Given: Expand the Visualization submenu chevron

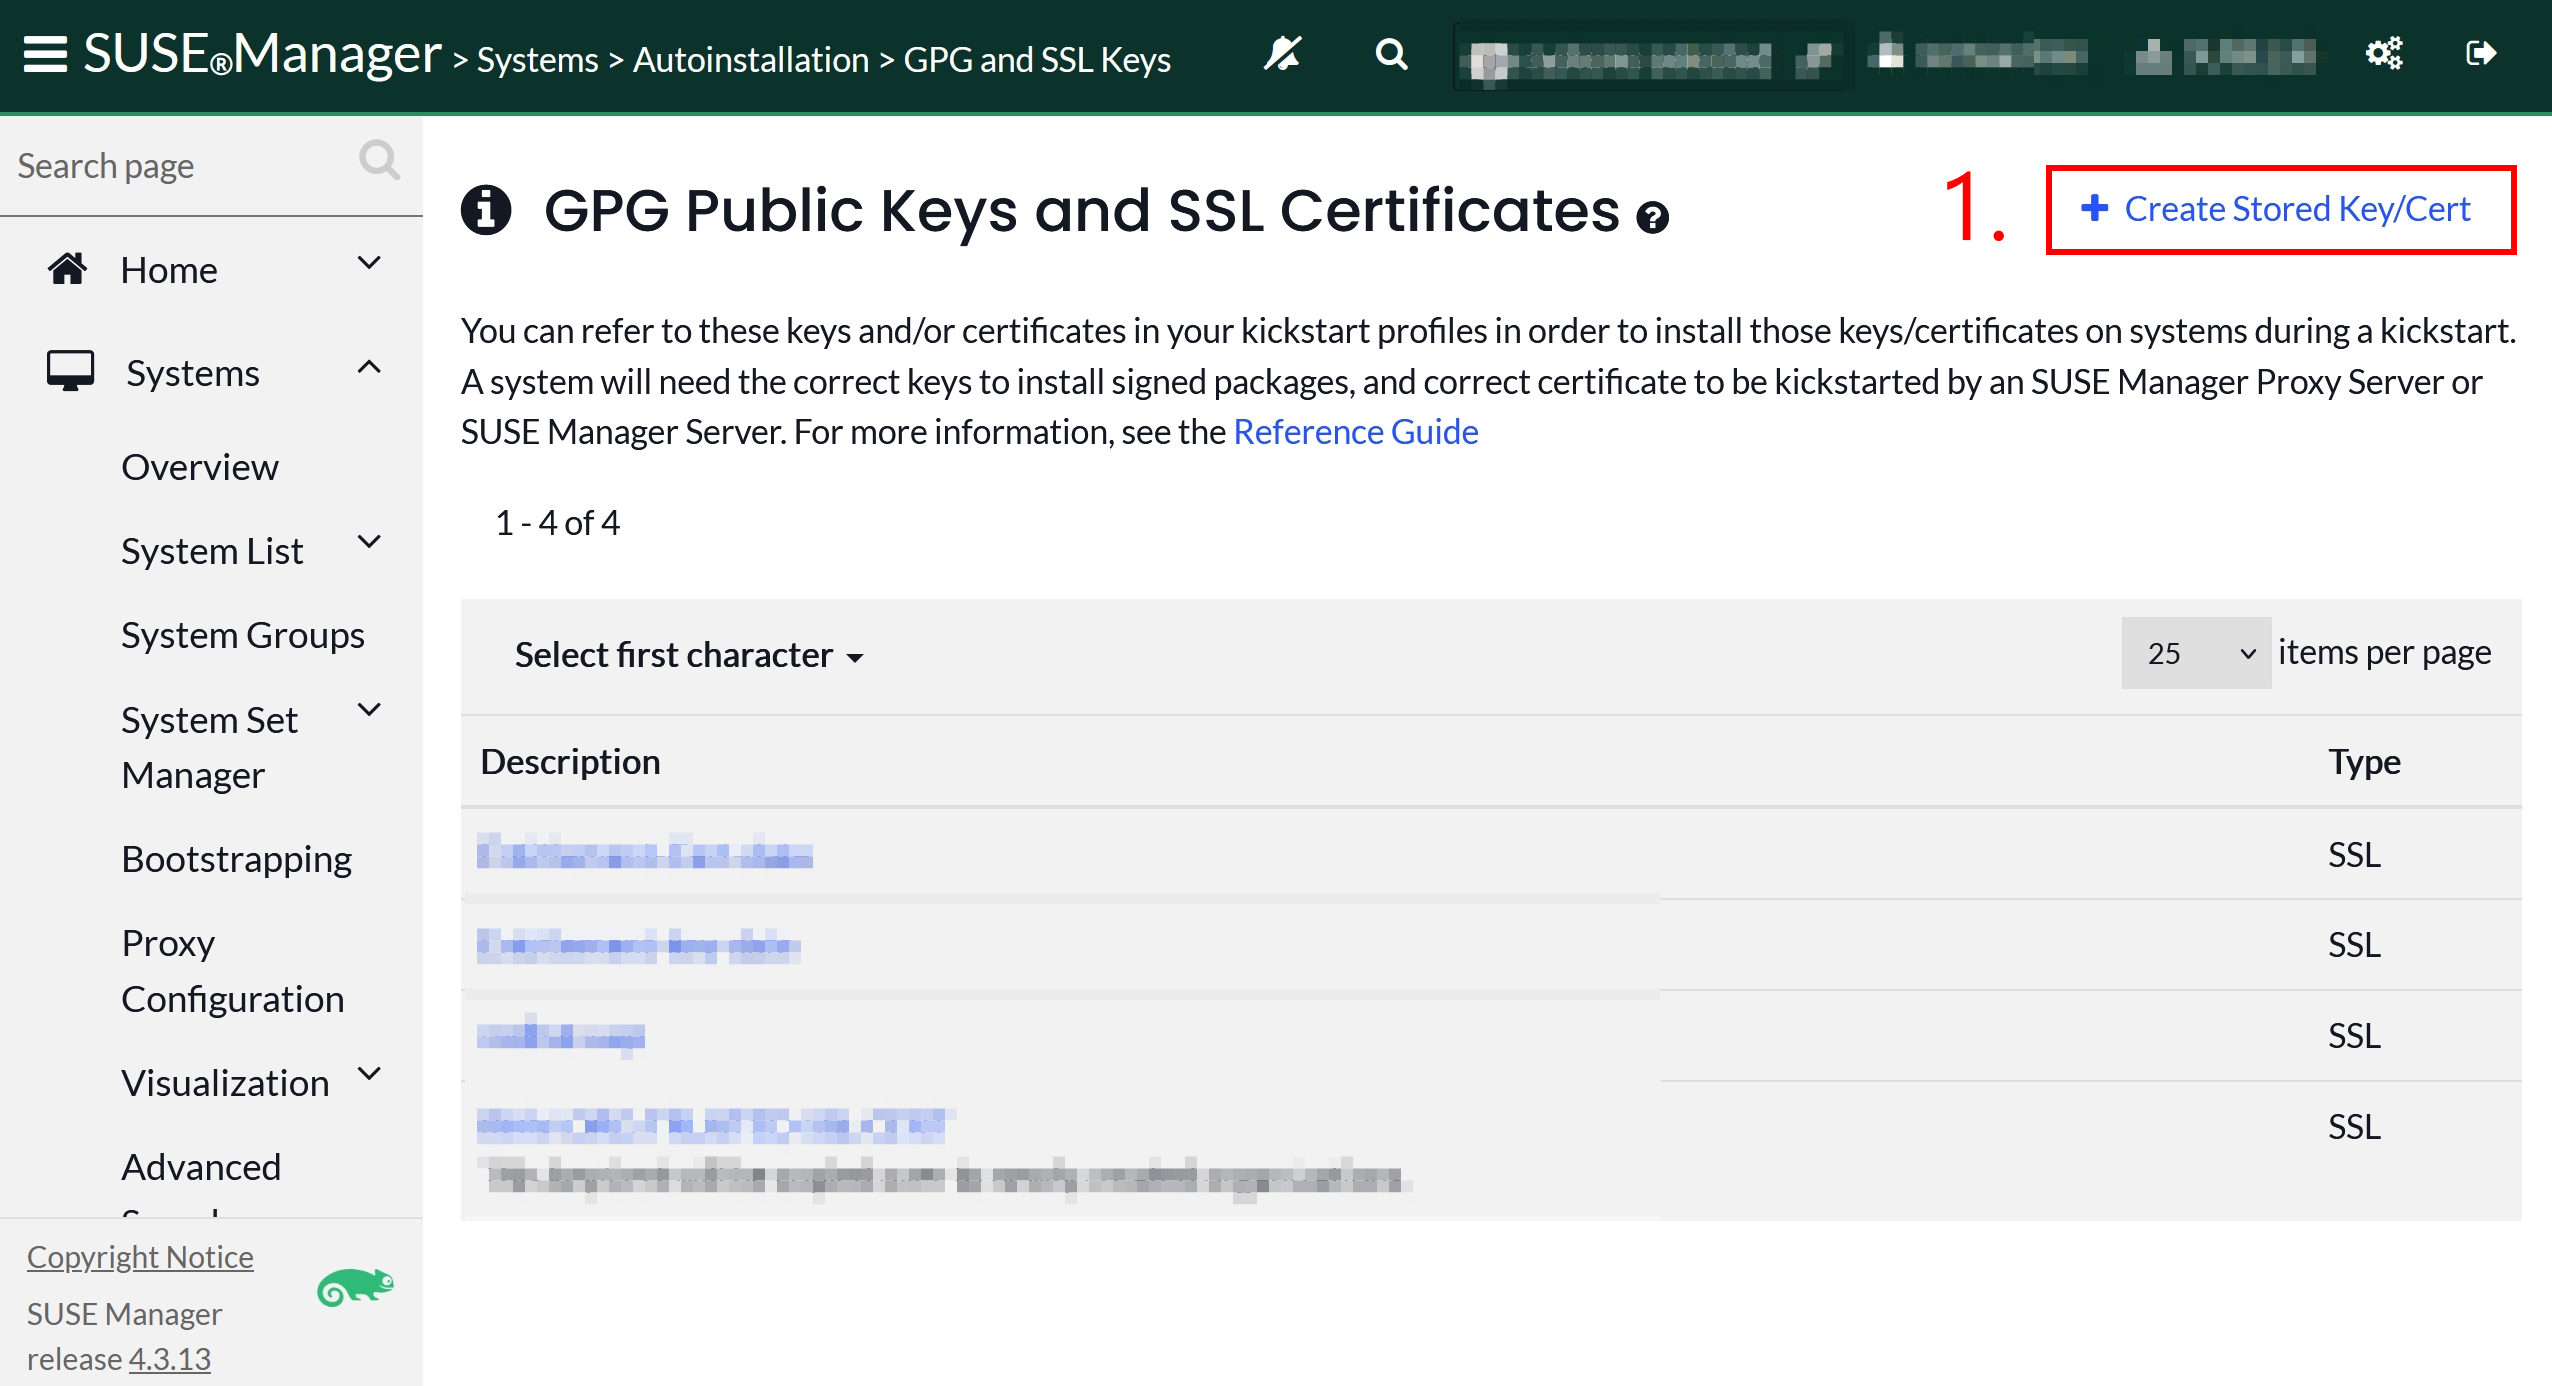Looking at the screenshot, I should (x=369, y=1074).
